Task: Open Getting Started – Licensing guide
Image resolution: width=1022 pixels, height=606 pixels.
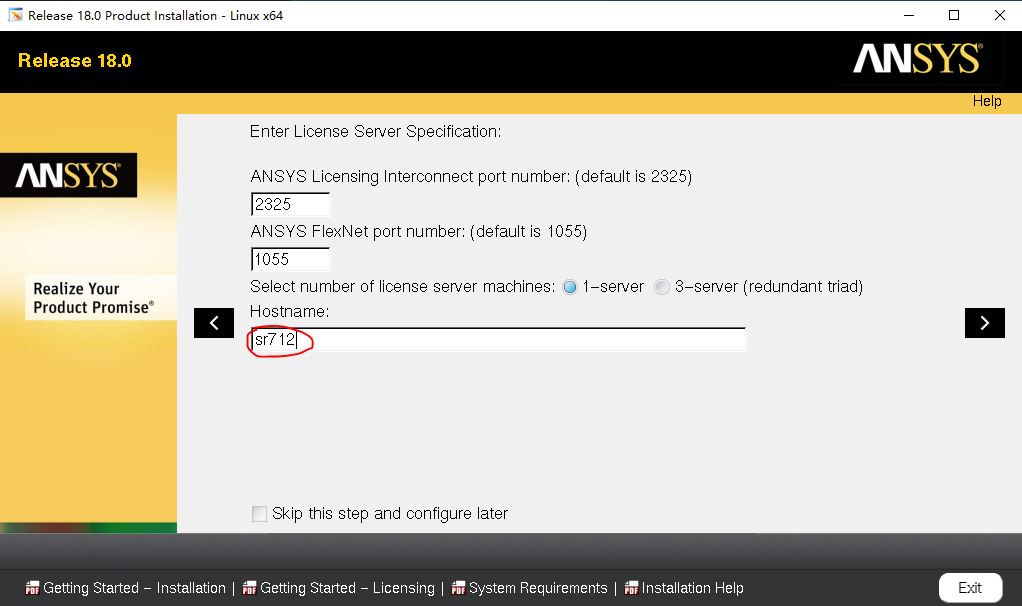Action: (x=347, y=588)
